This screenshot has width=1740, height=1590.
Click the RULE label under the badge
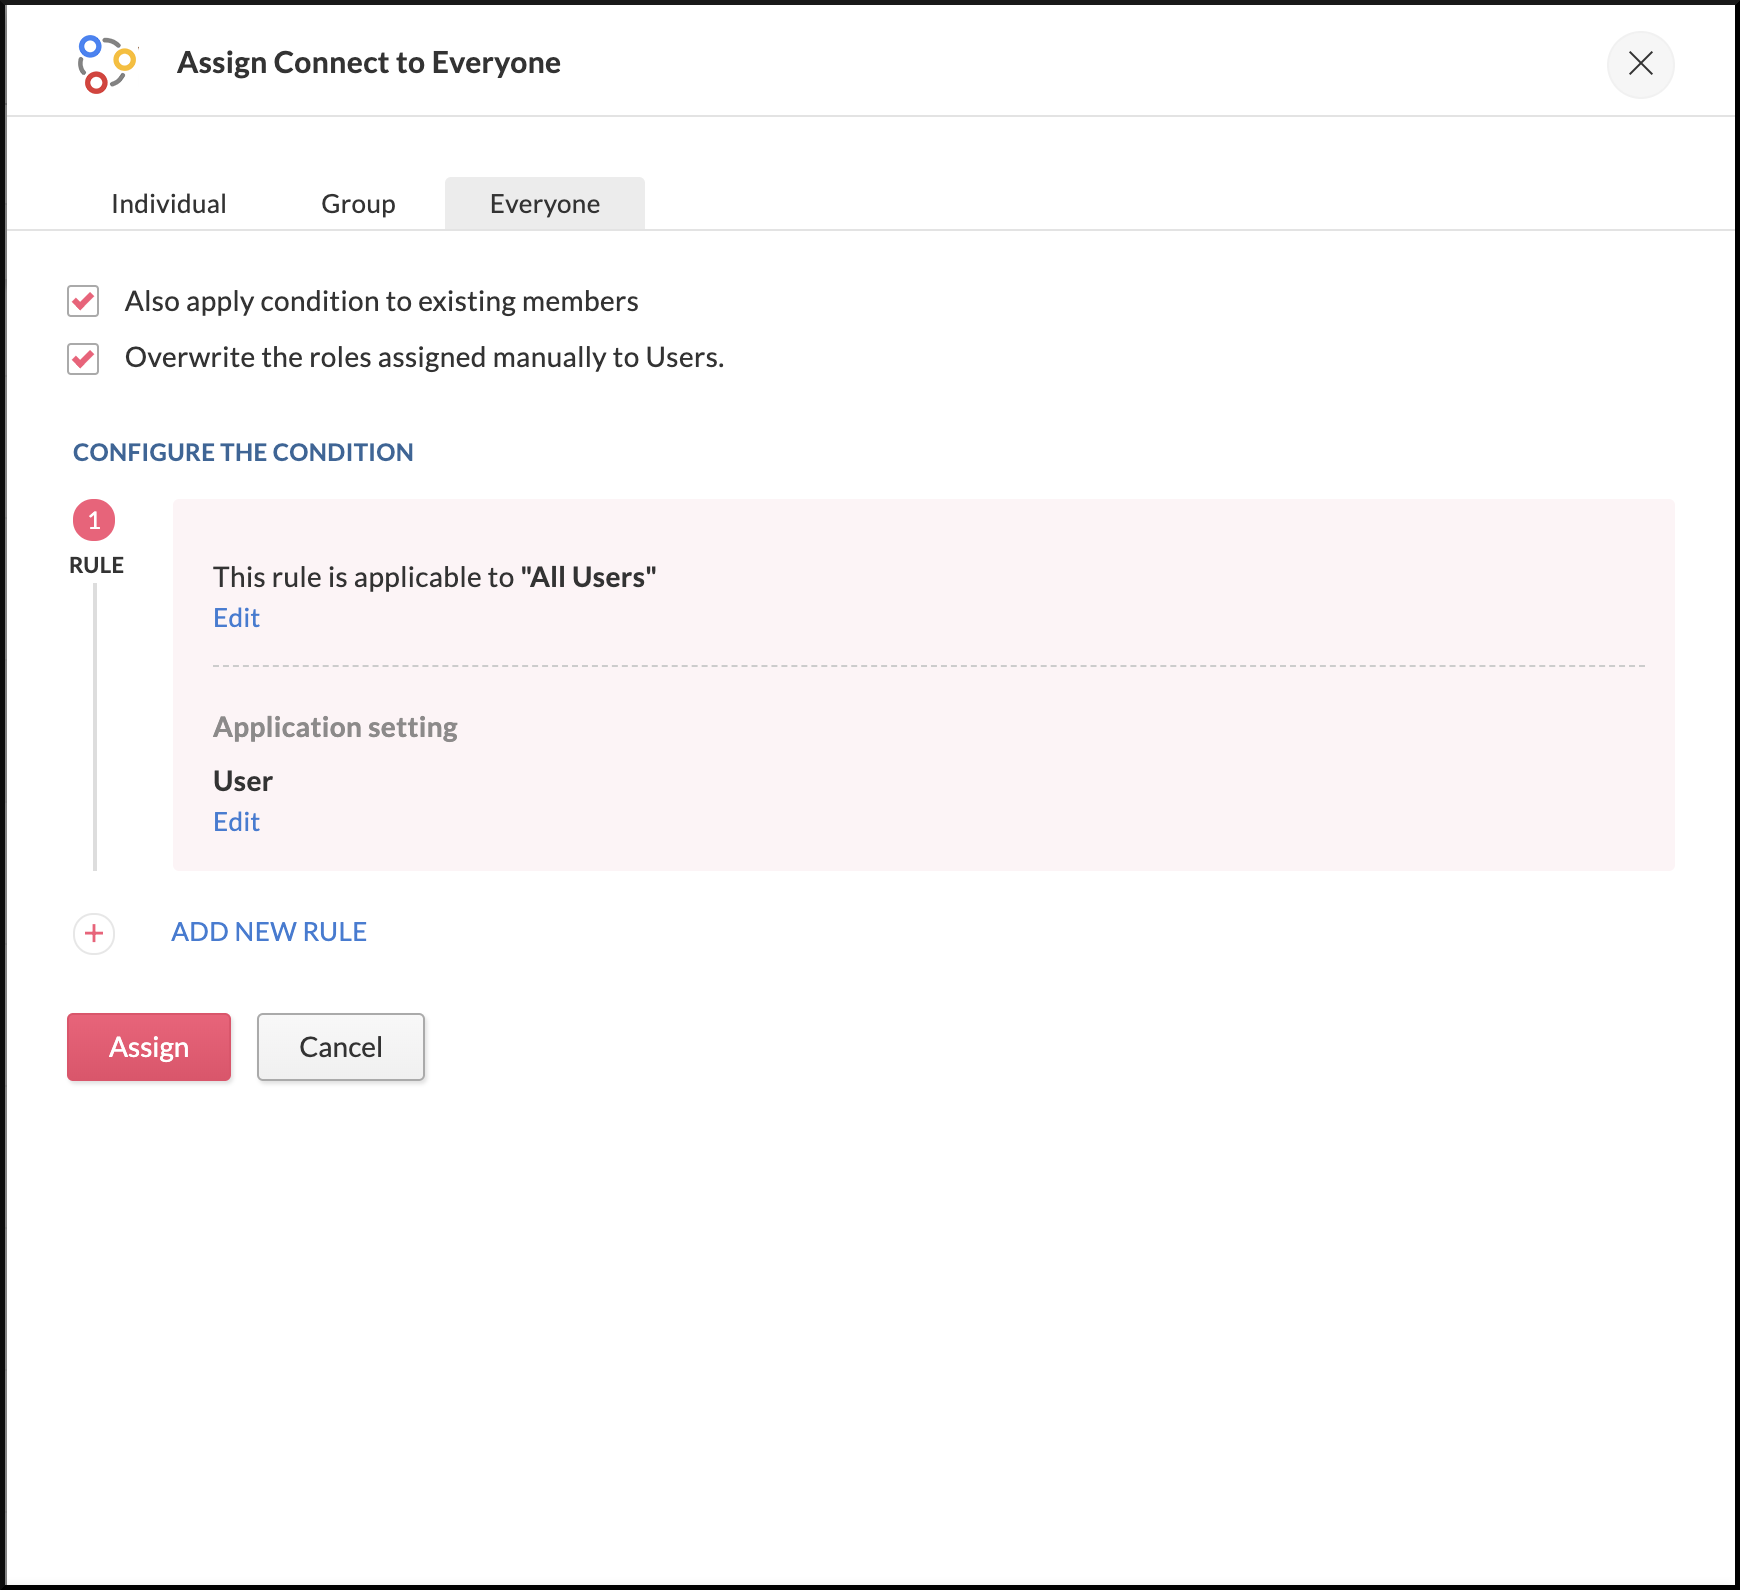[x=96, y=565]
